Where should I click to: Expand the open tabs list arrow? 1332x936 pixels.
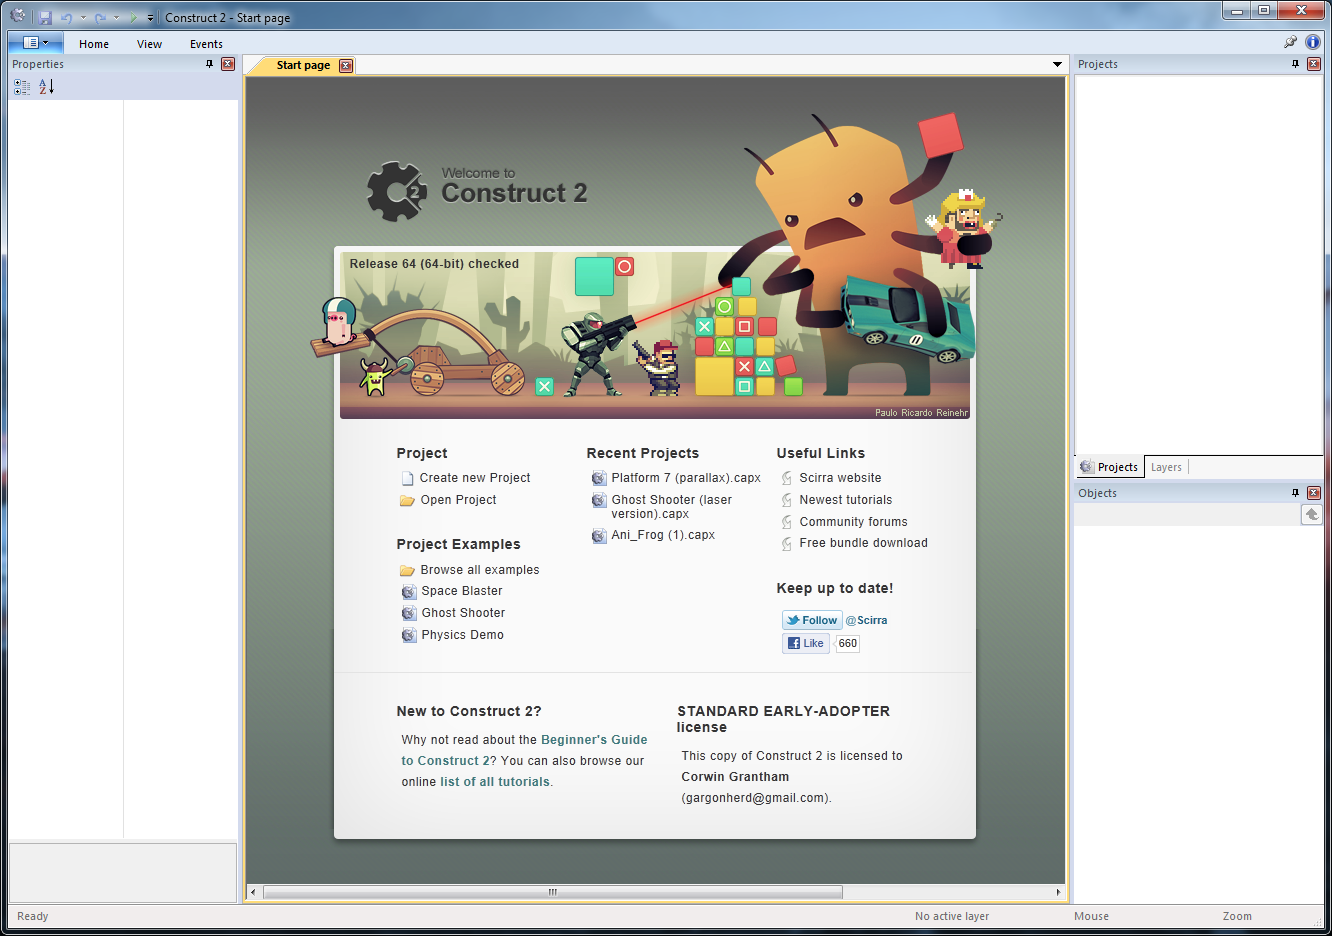1057,65
